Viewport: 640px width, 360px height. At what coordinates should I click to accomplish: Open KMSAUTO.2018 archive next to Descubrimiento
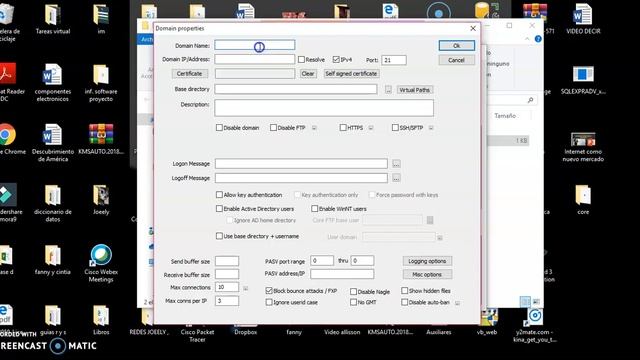101,139
